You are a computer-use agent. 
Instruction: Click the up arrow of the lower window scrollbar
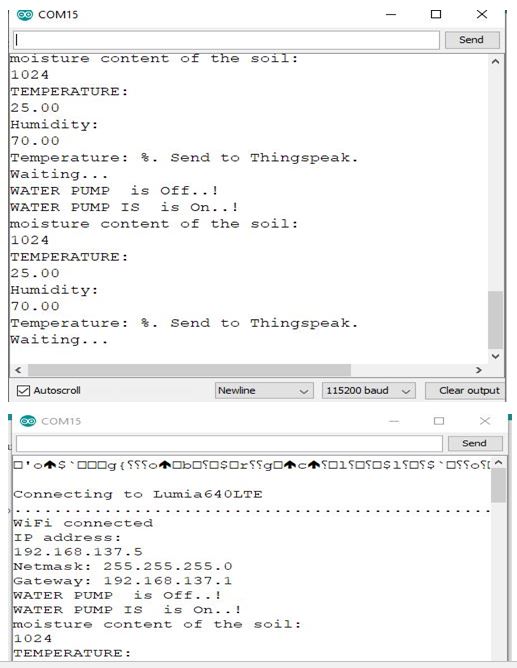[499, 462]
